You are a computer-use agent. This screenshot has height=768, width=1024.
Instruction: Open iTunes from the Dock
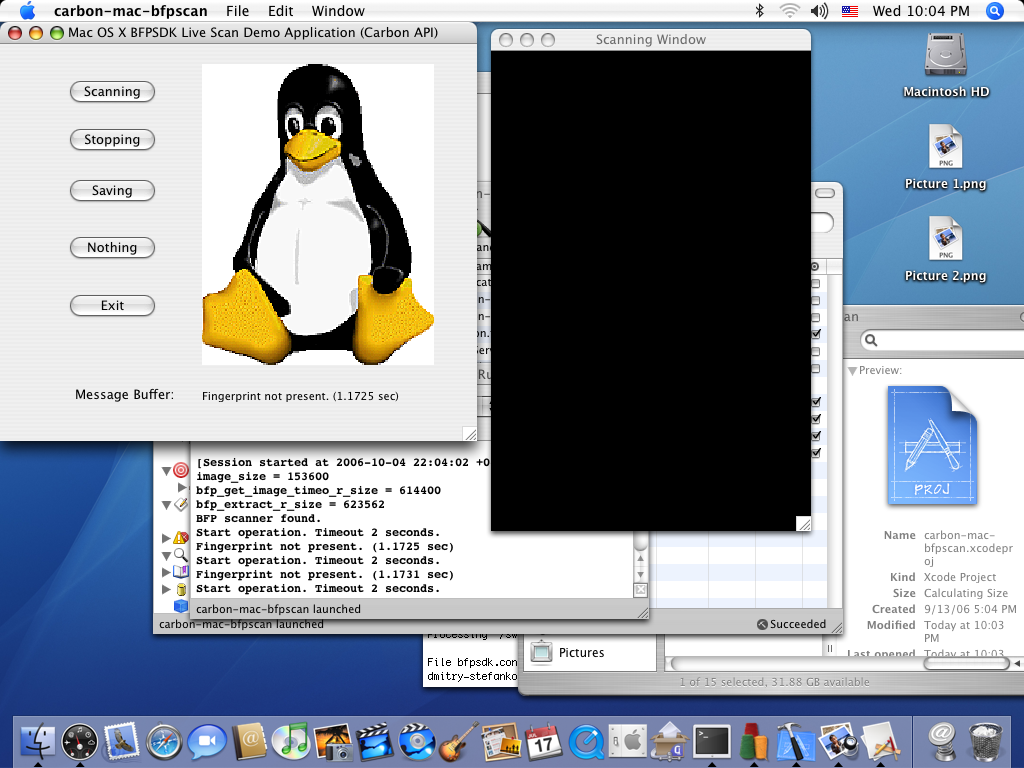[291, 741]
